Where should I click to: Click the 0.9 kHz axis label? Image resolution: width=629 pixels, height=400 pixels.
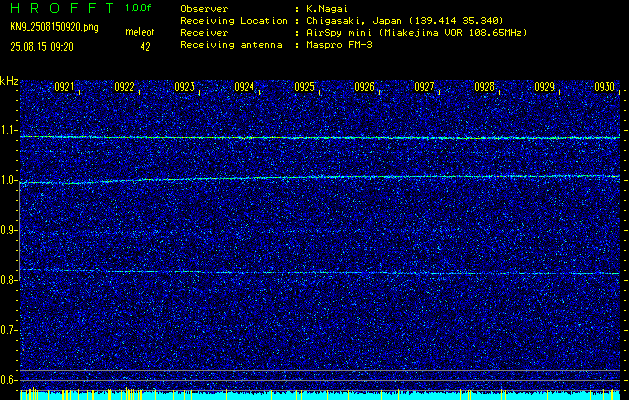tap(8, 230)
